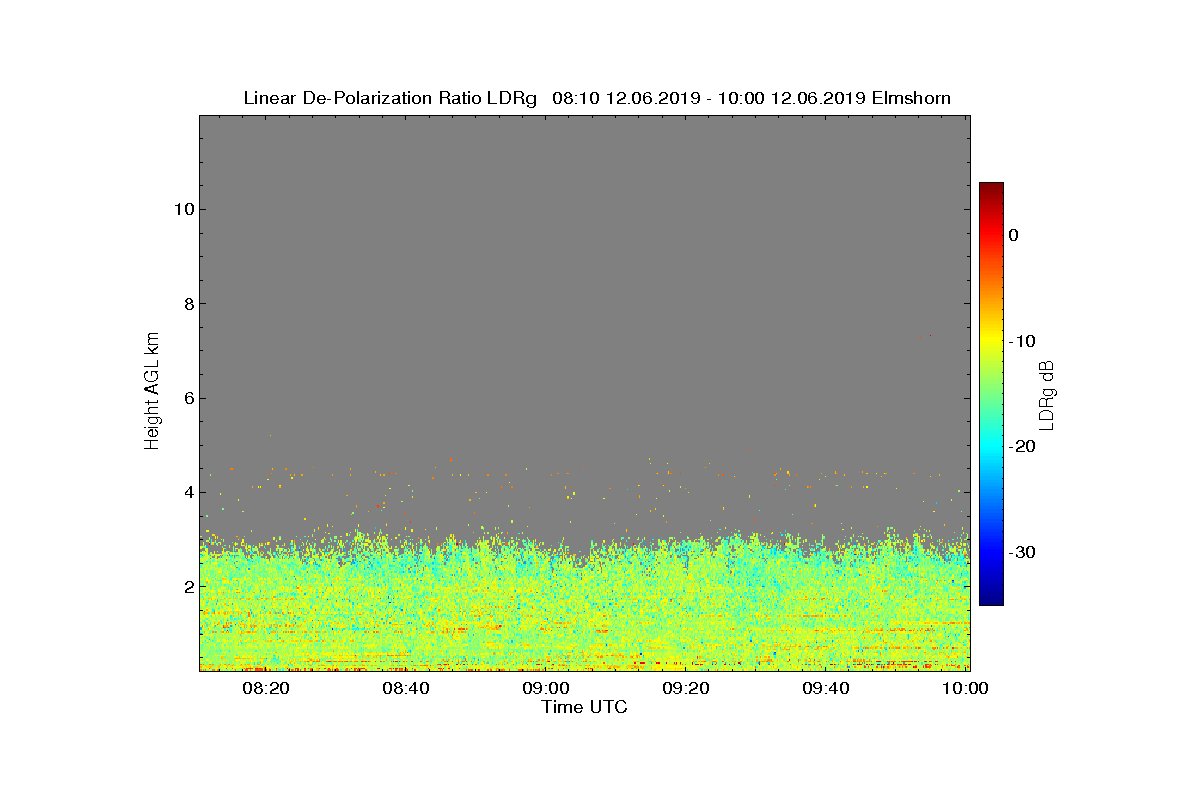Click the 4 km height tick label

(187, 492)
